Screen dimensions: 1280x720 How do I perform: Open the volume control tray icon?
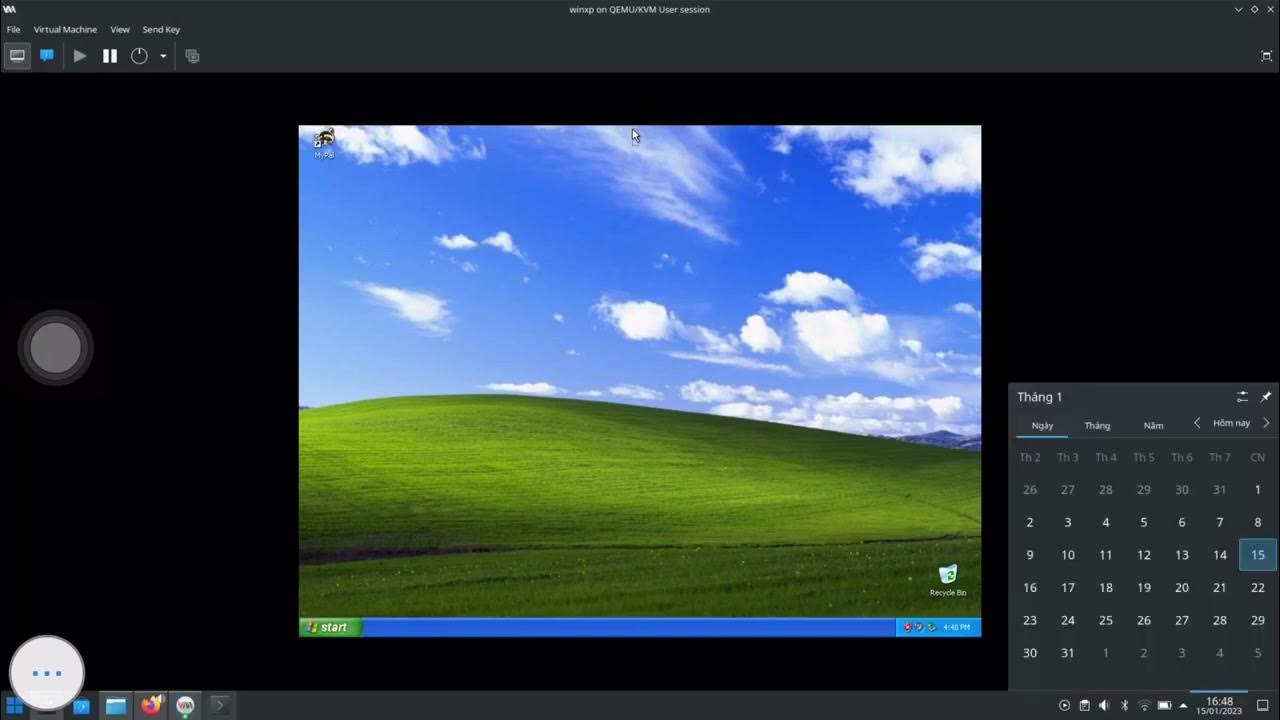1104,706
